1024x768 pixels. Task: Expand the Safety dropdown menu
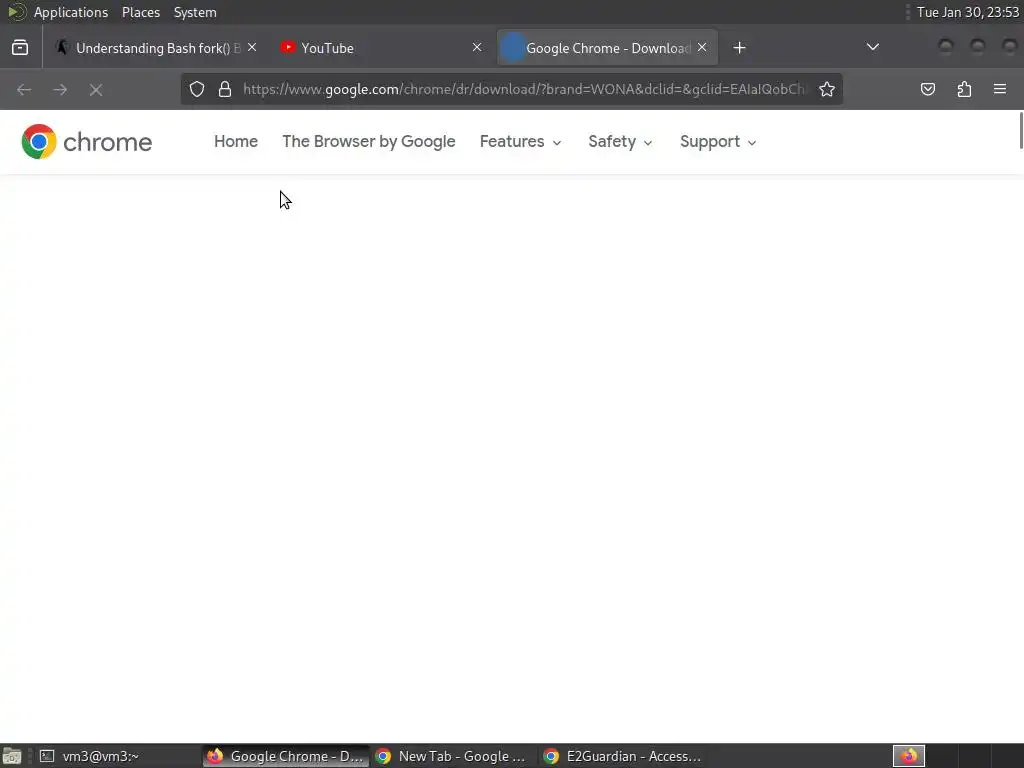[x=620, y=142]
